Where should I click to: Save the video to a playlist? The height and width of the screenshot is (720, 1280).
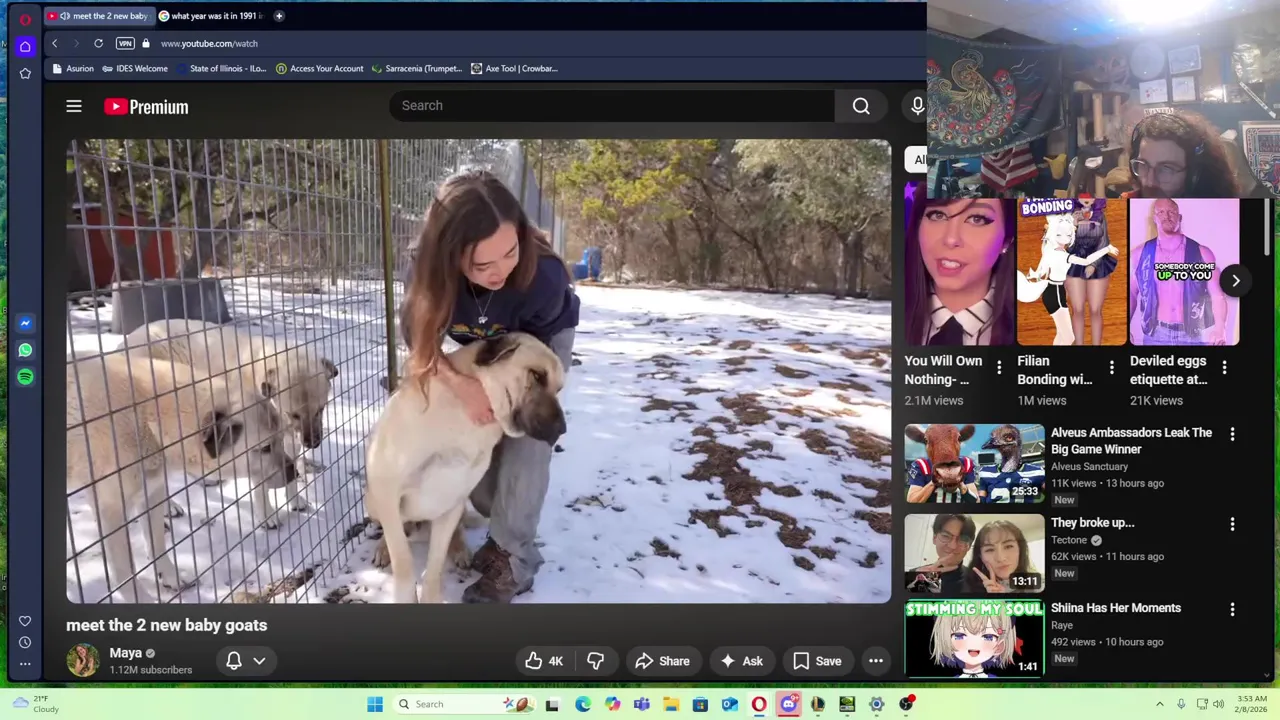[x=817, y=661]
